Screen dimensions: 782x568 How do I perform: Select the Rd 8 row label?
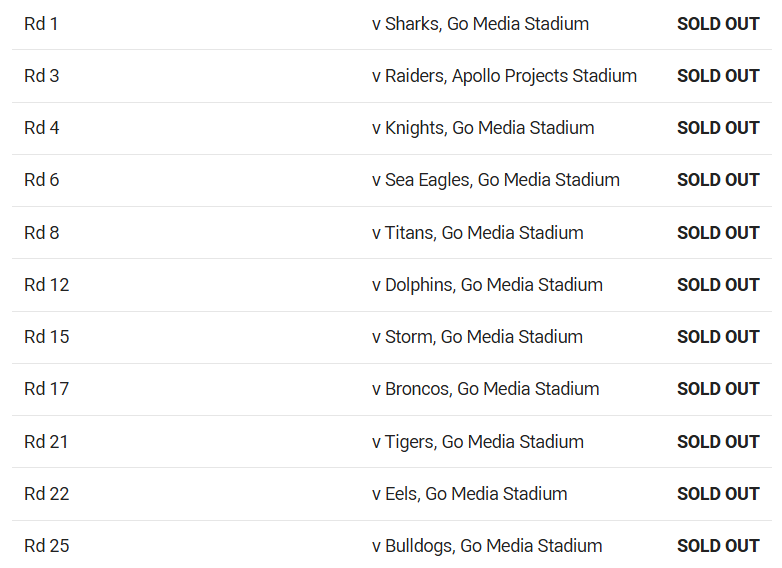tap(41, 233)
